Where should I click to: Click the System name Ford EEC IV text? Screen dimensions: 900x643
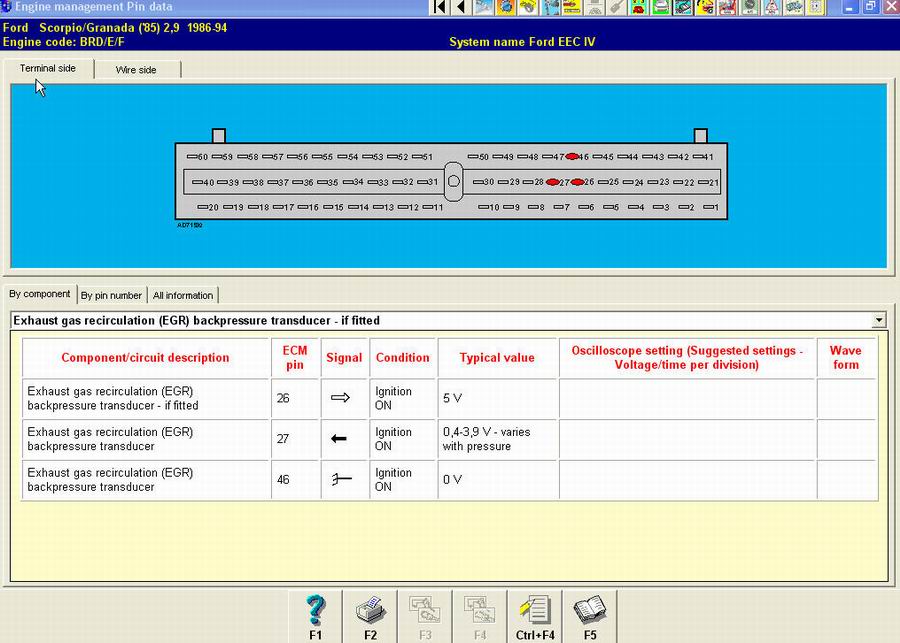522,42
